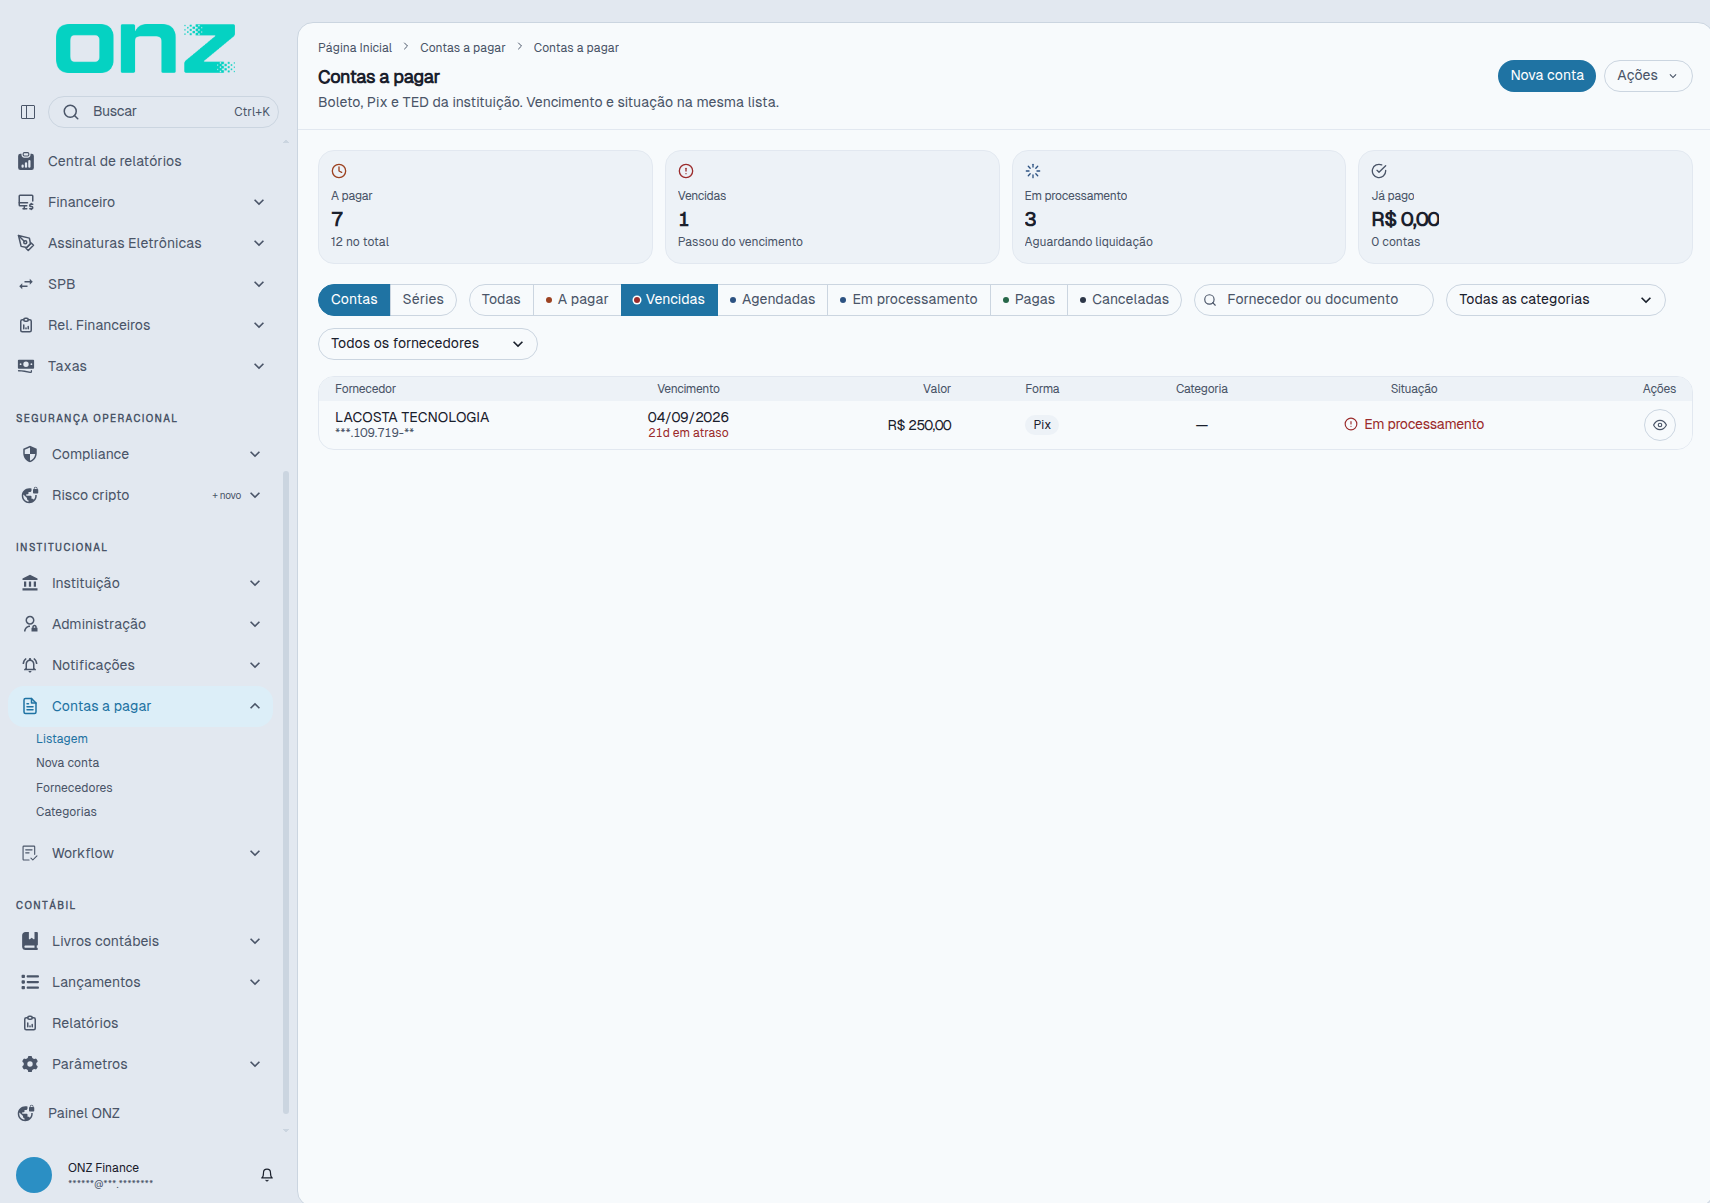Open Categorias in the sidebar submenu
This screenshot has height=1203, width=1710.
coord(66,812)
